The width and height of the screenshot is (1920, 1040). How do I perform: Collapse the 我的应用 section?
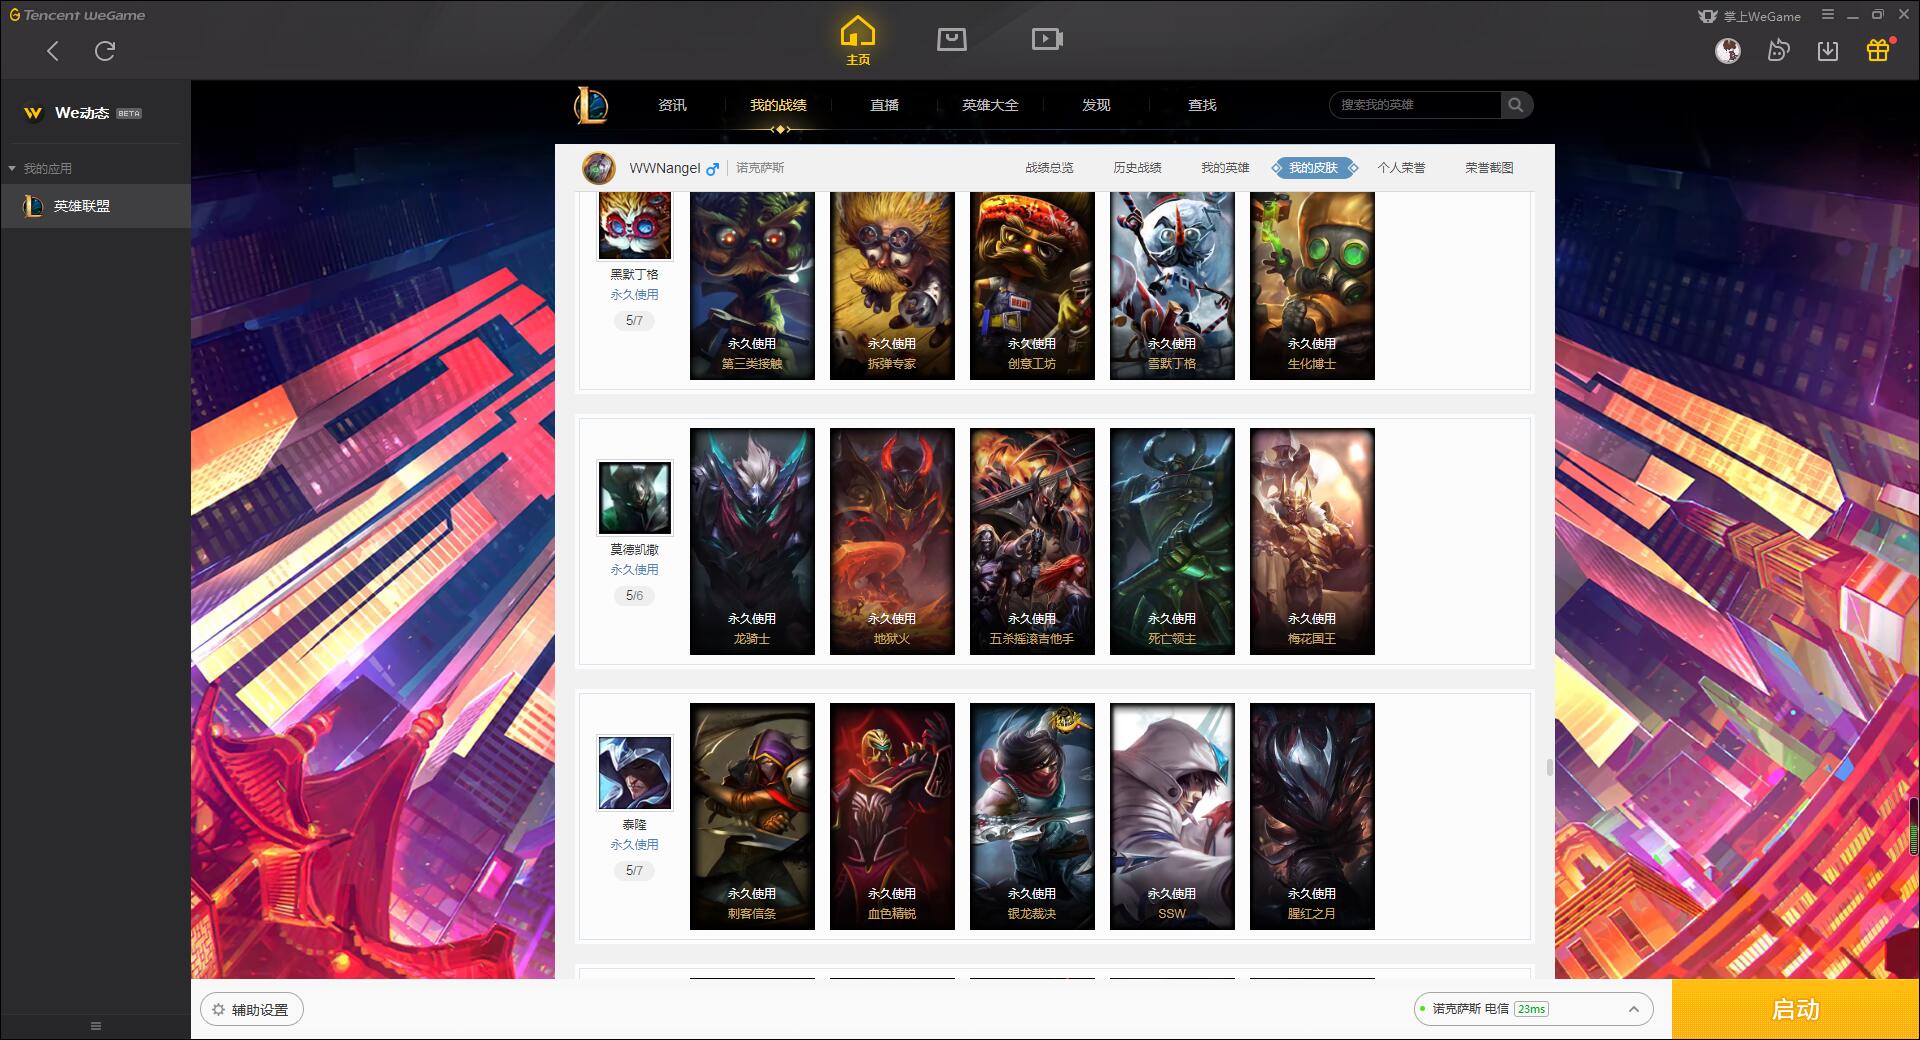tap(40, 168)
